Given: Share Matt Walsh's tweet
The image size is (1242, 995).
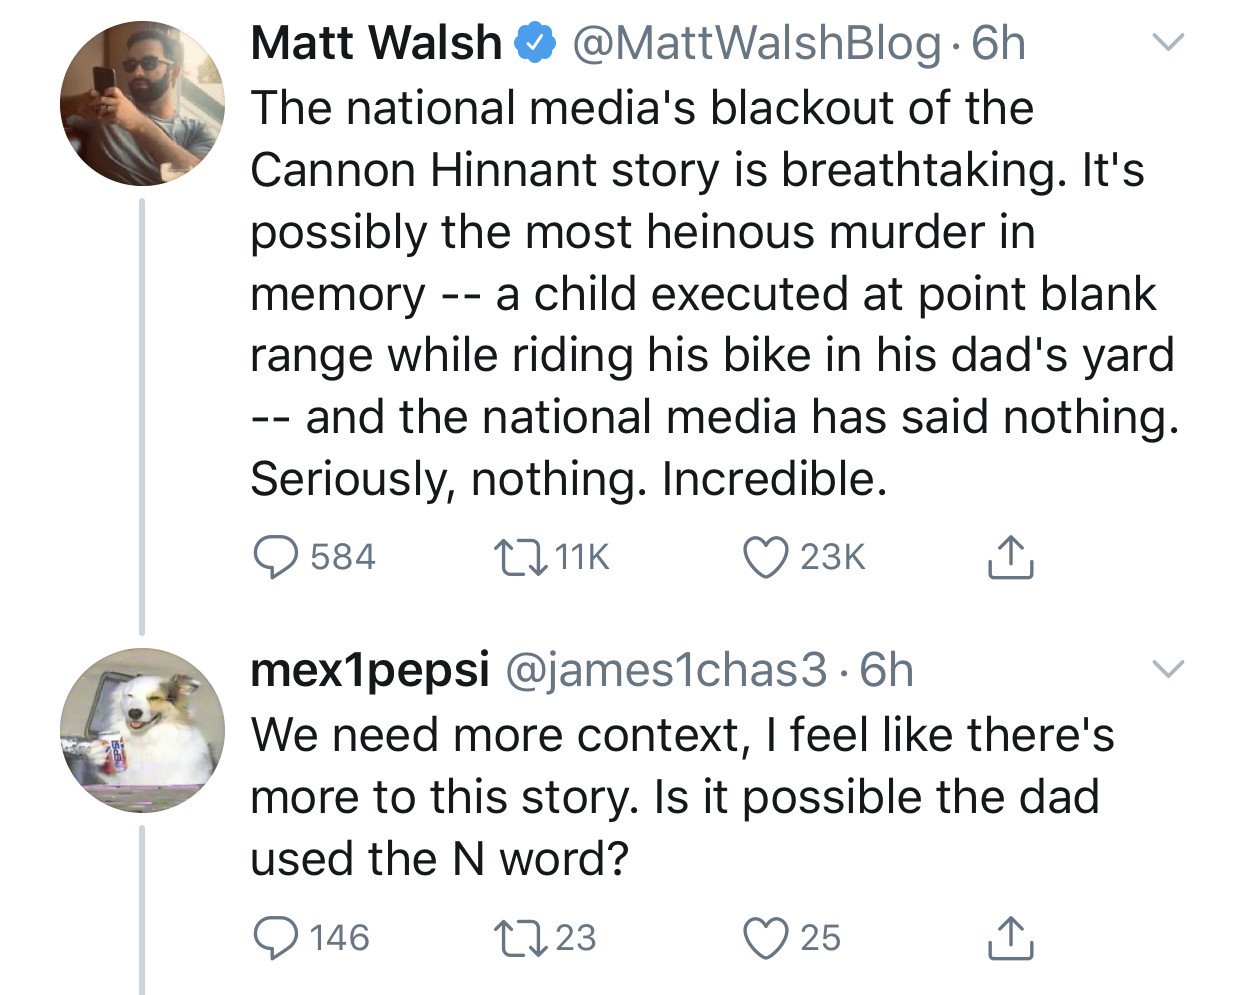Looking at the screenshot, I should click(x=1010, y=558).
